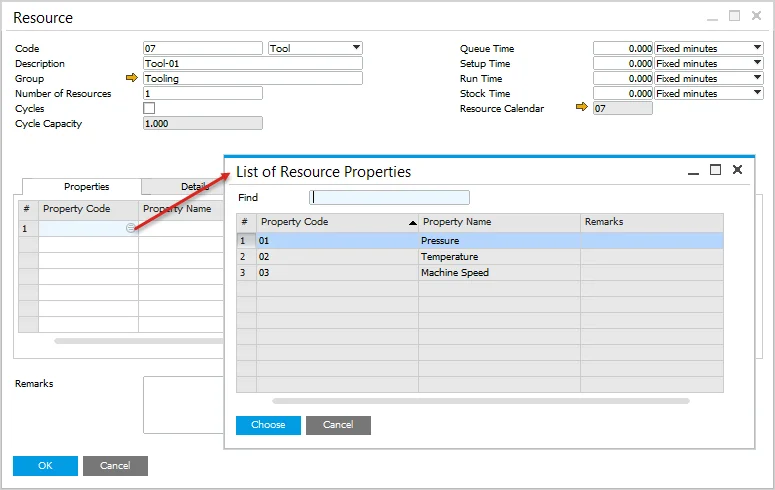Close the List of Resource Properties window
Image resolution: width=775 pixels, height=490 pixels.
coord(737,170)
